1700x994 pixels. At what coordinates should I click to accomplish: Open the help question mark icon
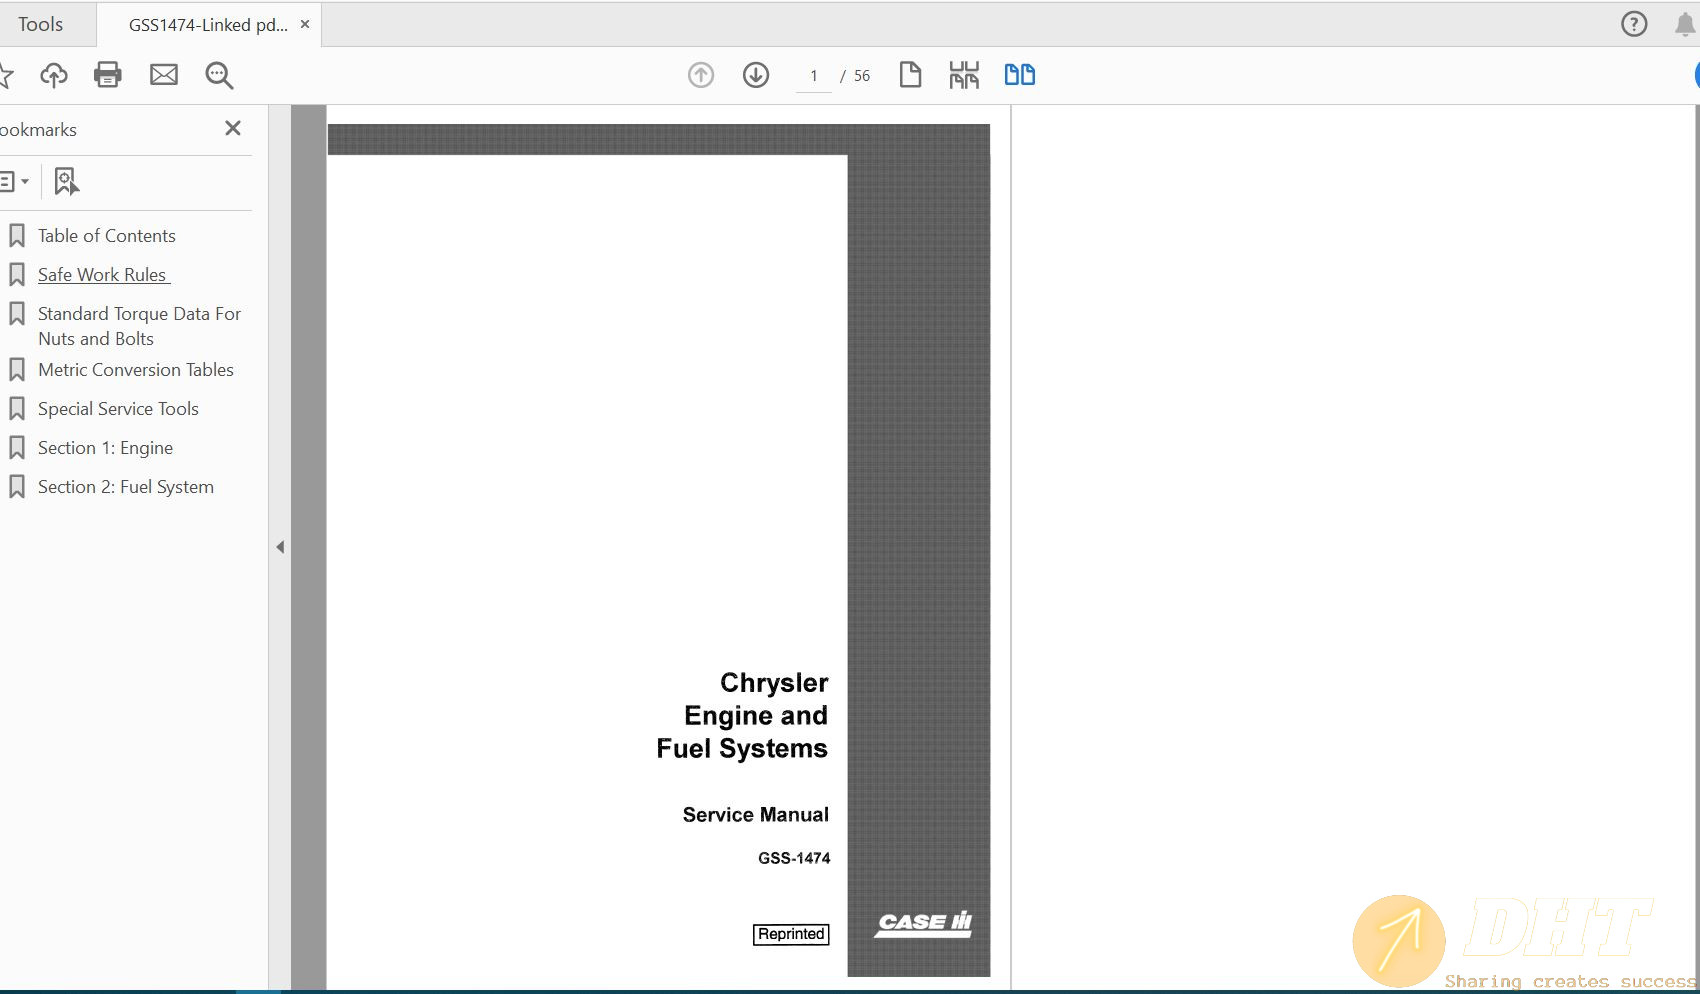1634,24
